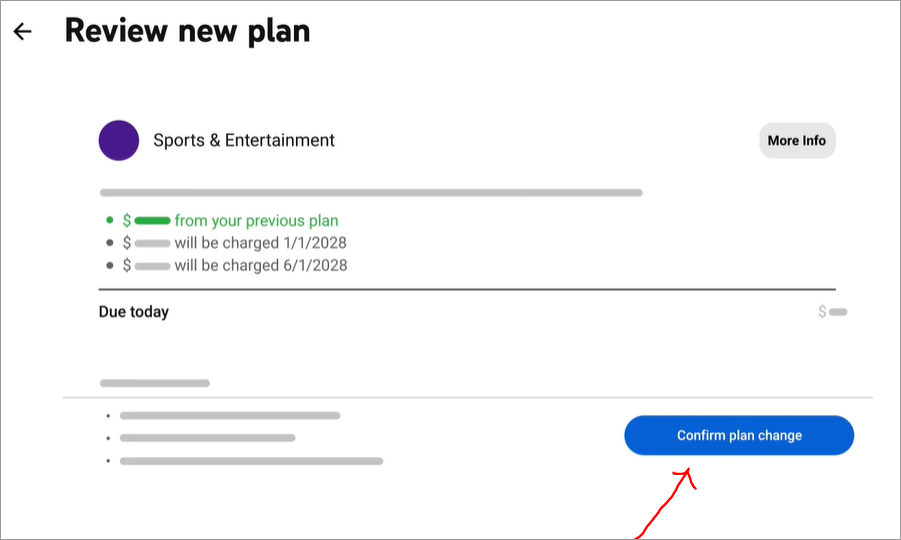
Task: Click the first bulleted terms placeholder line
Action: [230, 415]
